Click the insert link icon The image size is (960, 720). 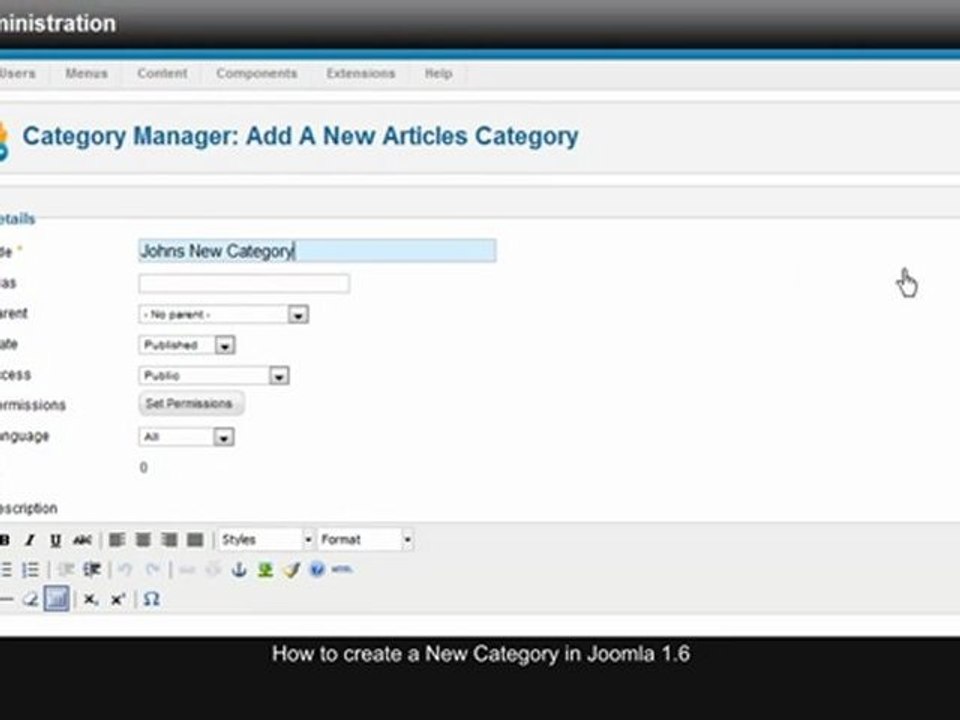[187, 570]
